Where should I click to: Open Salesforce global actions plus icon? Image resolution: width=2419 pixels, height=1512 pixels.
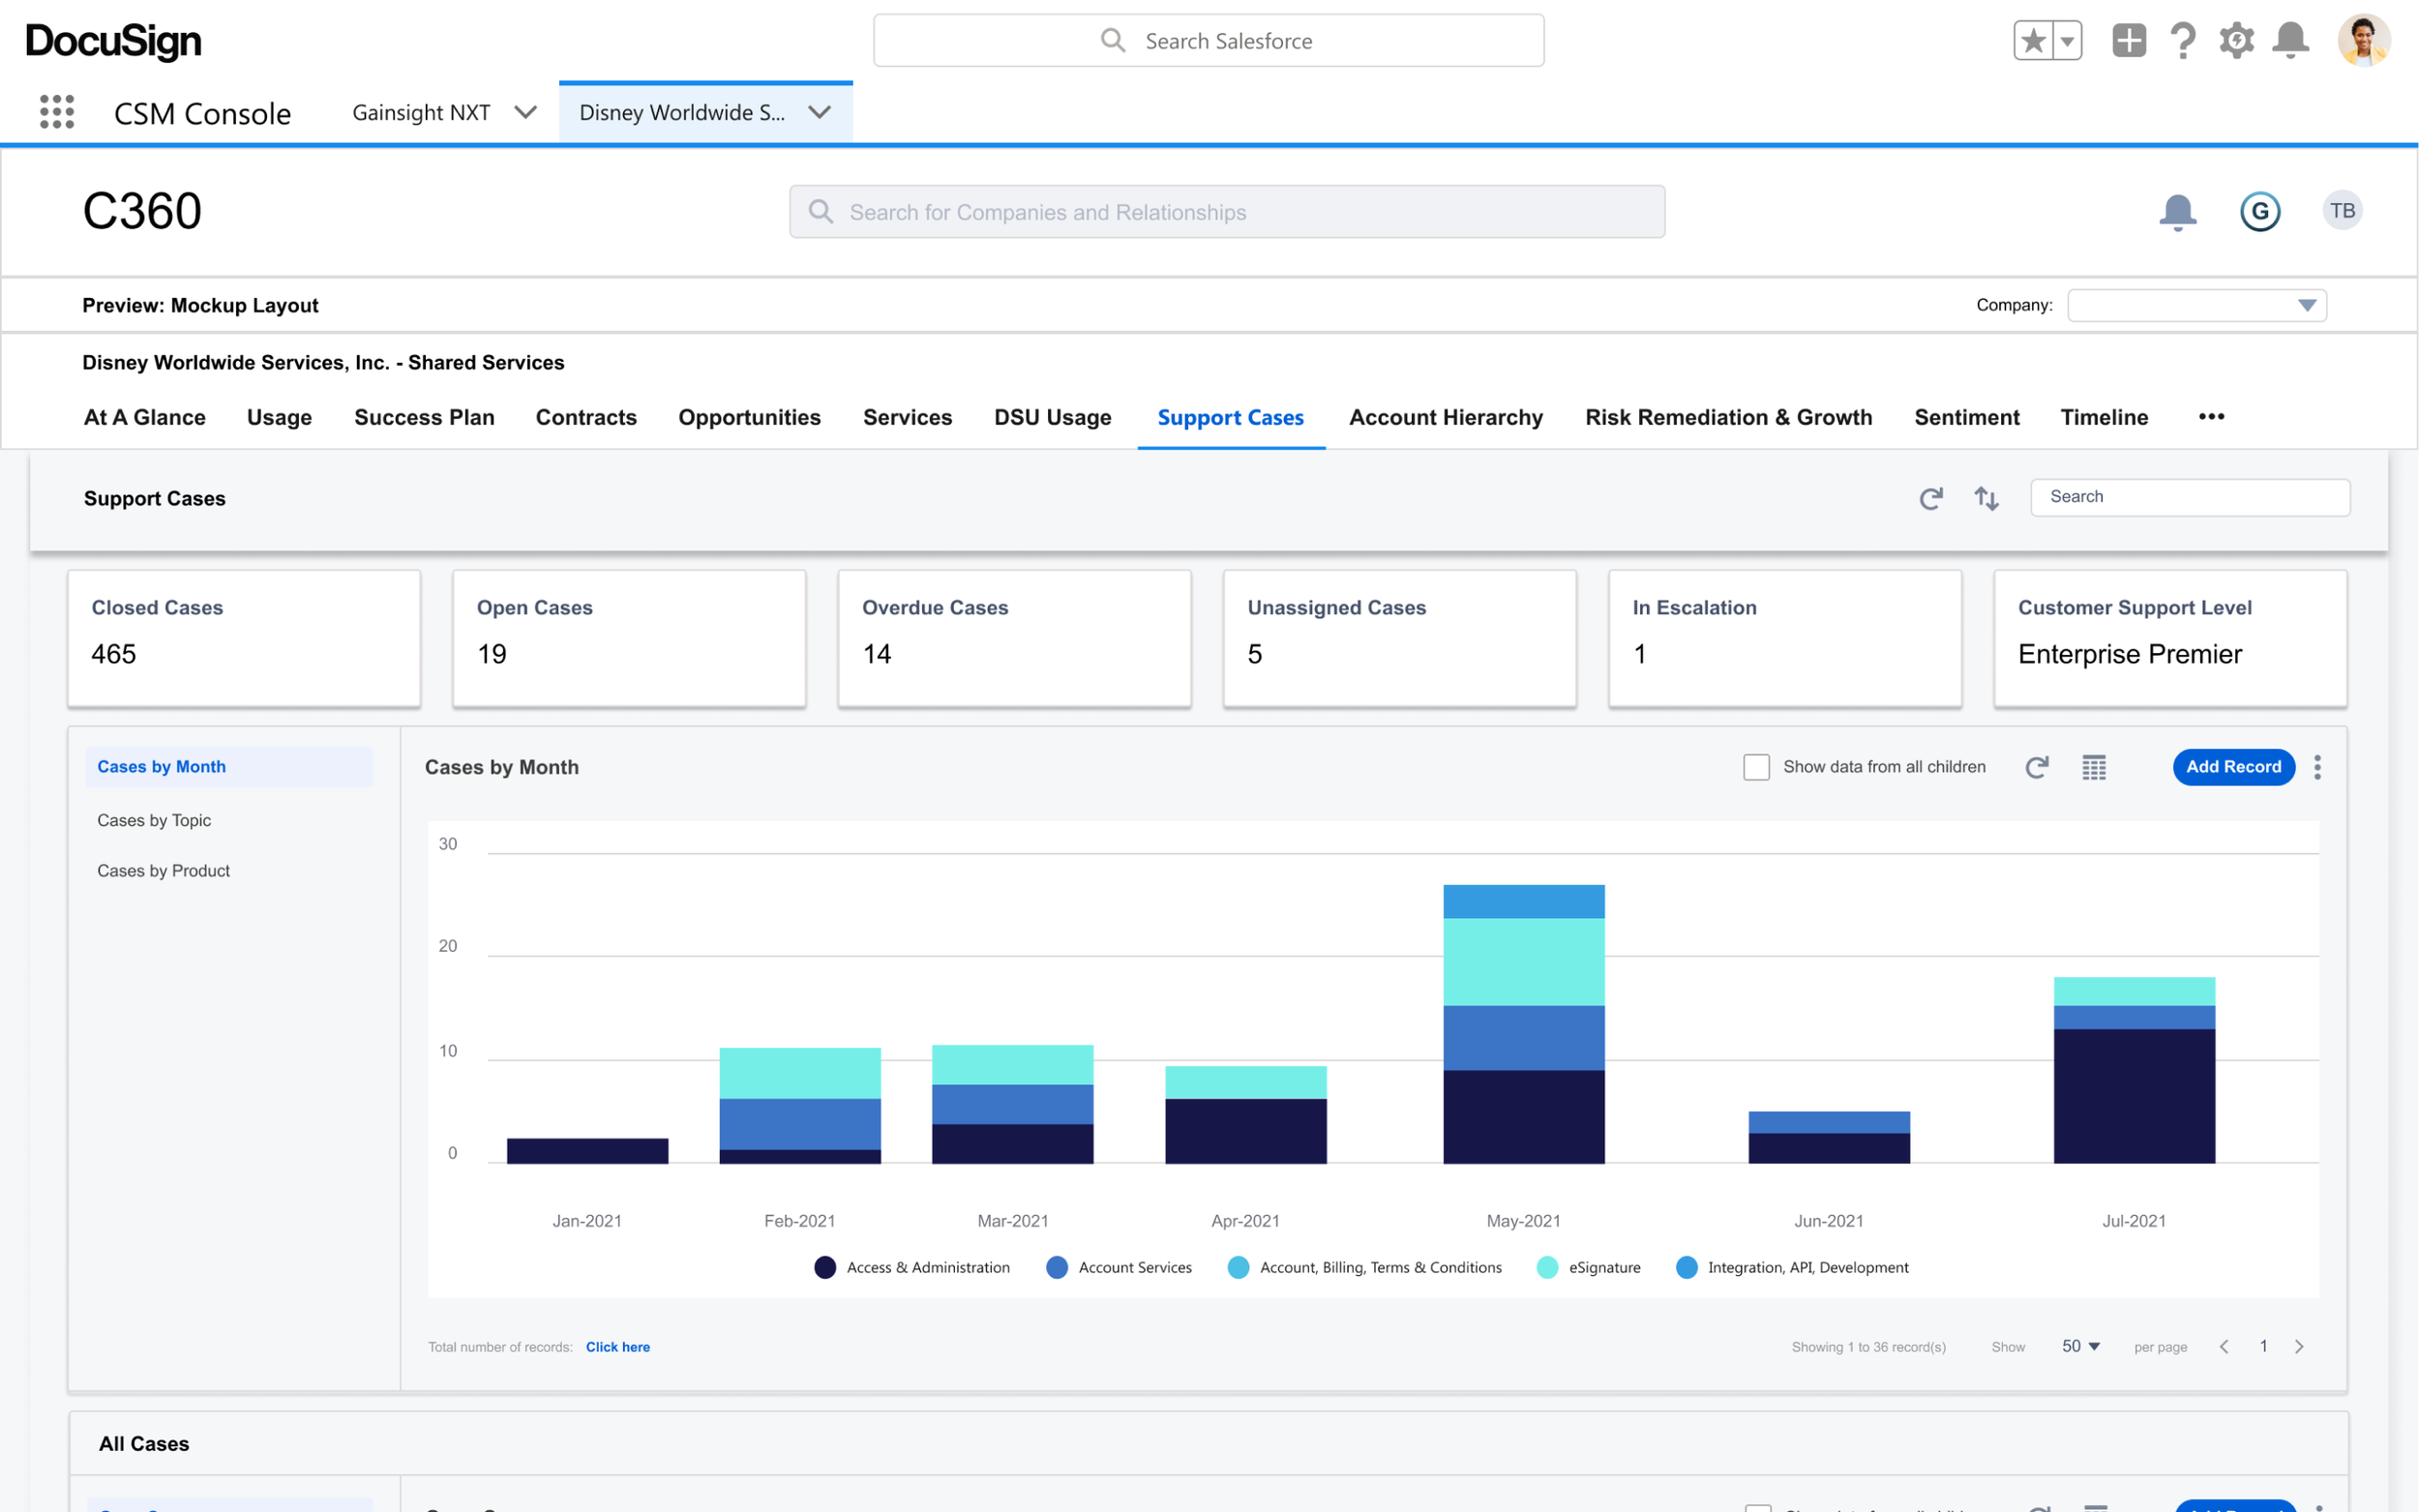click(2129, 41)
